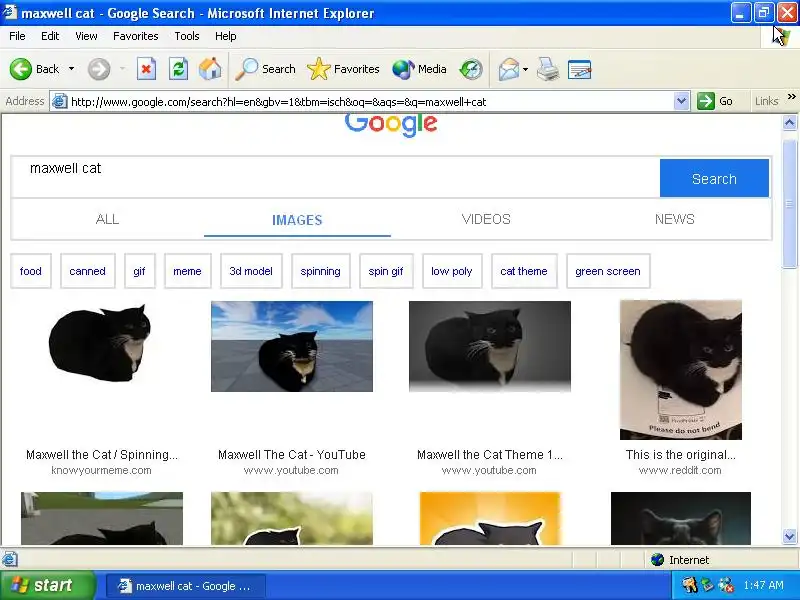Expand the Links toolbar chevron
This screenshot has height=600, width=800.
pyautogui.click(x=792, y=96)
